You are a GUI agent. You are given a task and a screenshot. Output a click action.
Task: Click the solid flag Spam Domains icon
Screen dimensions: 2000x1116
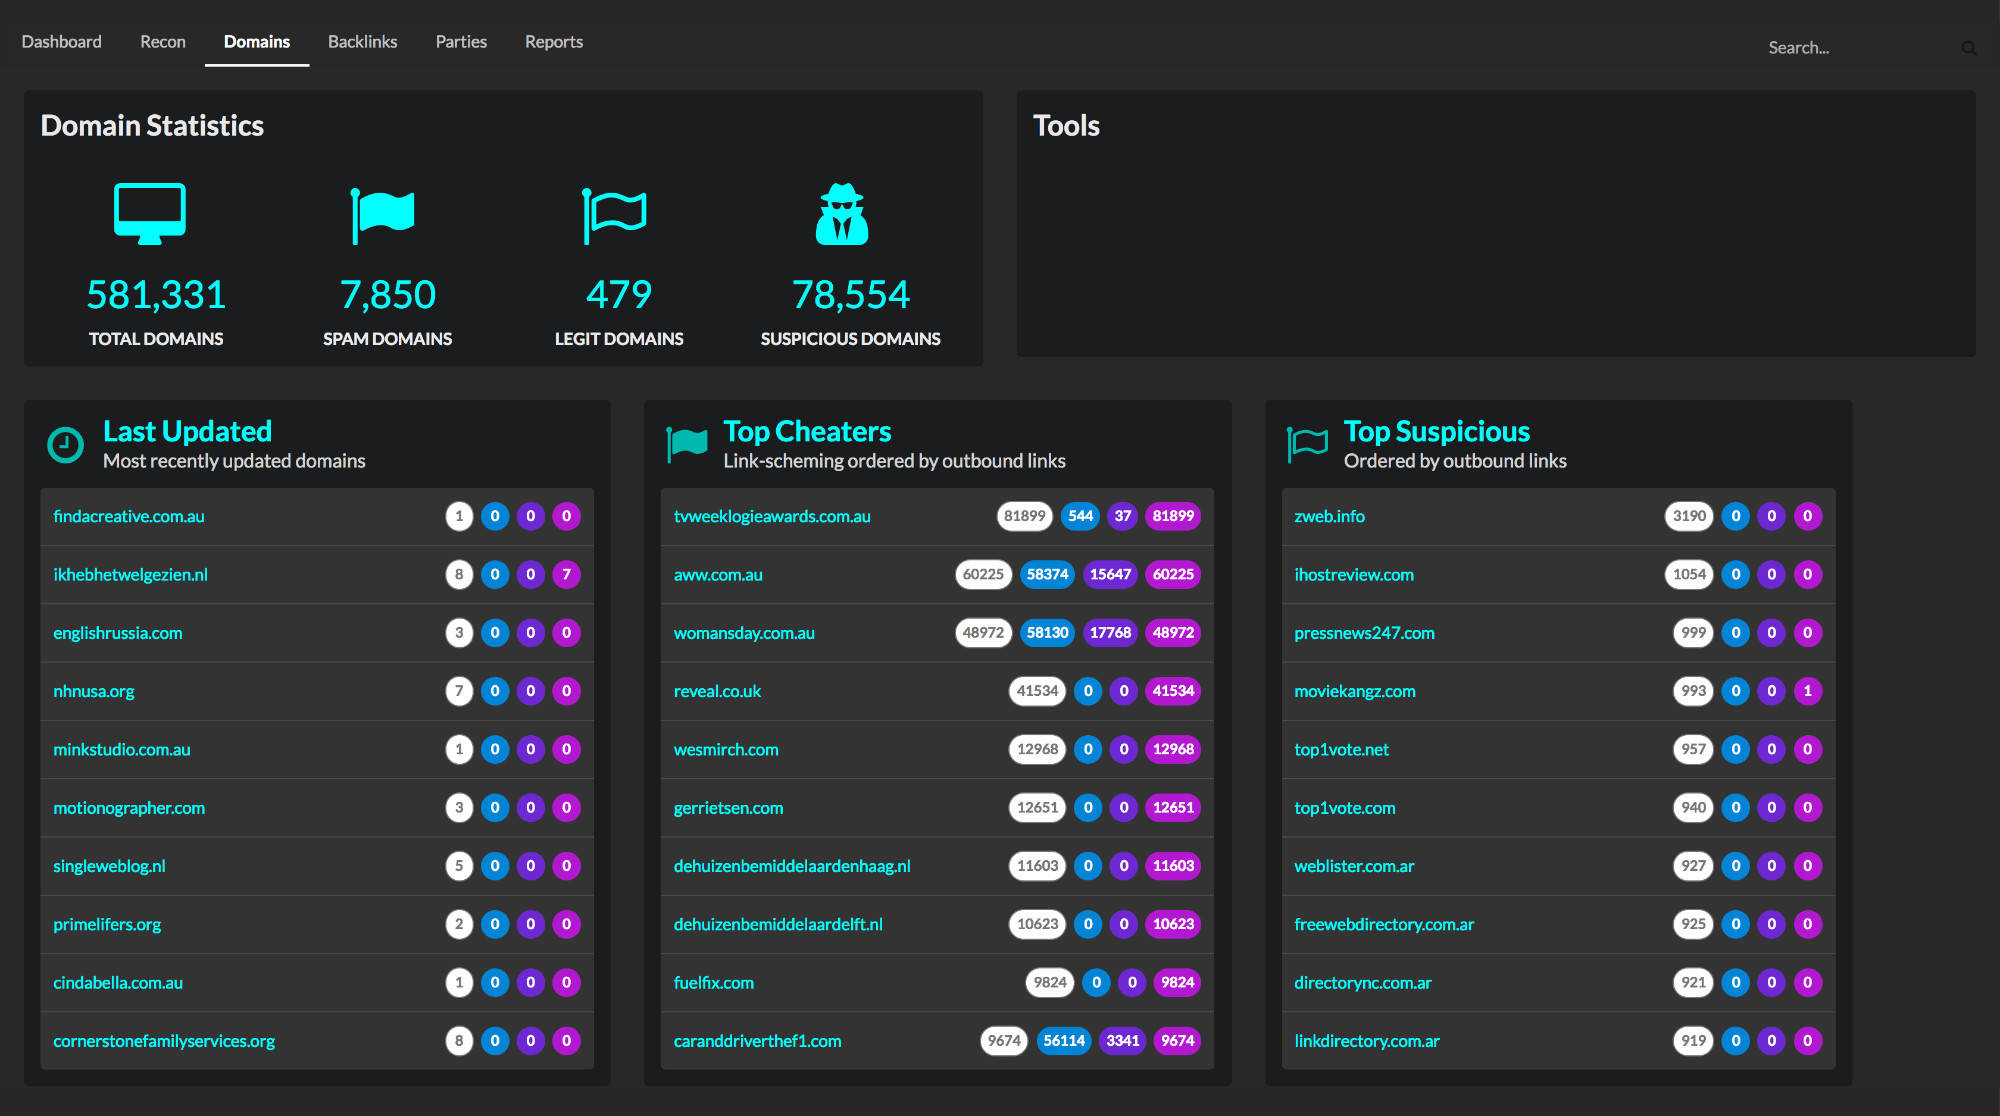[x=383, y=214]
